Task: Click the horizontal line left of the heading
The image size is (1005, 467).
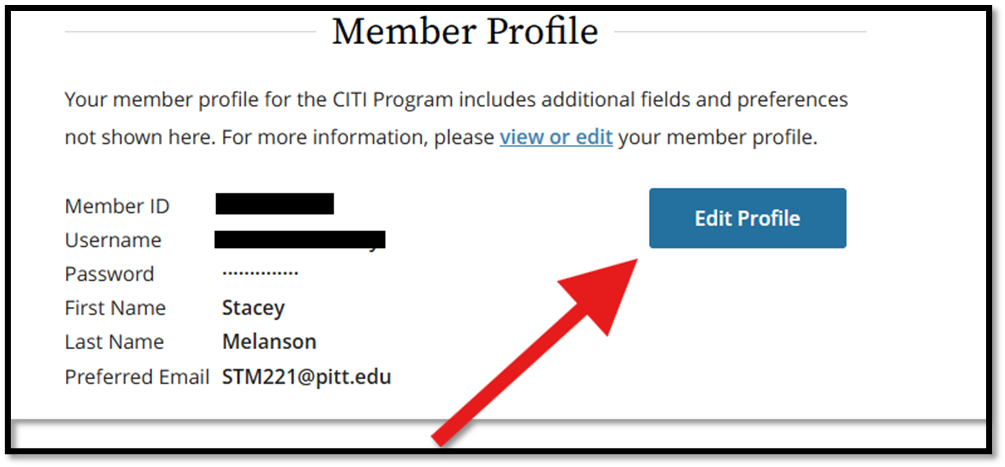Action: click(x=190, y=31)
